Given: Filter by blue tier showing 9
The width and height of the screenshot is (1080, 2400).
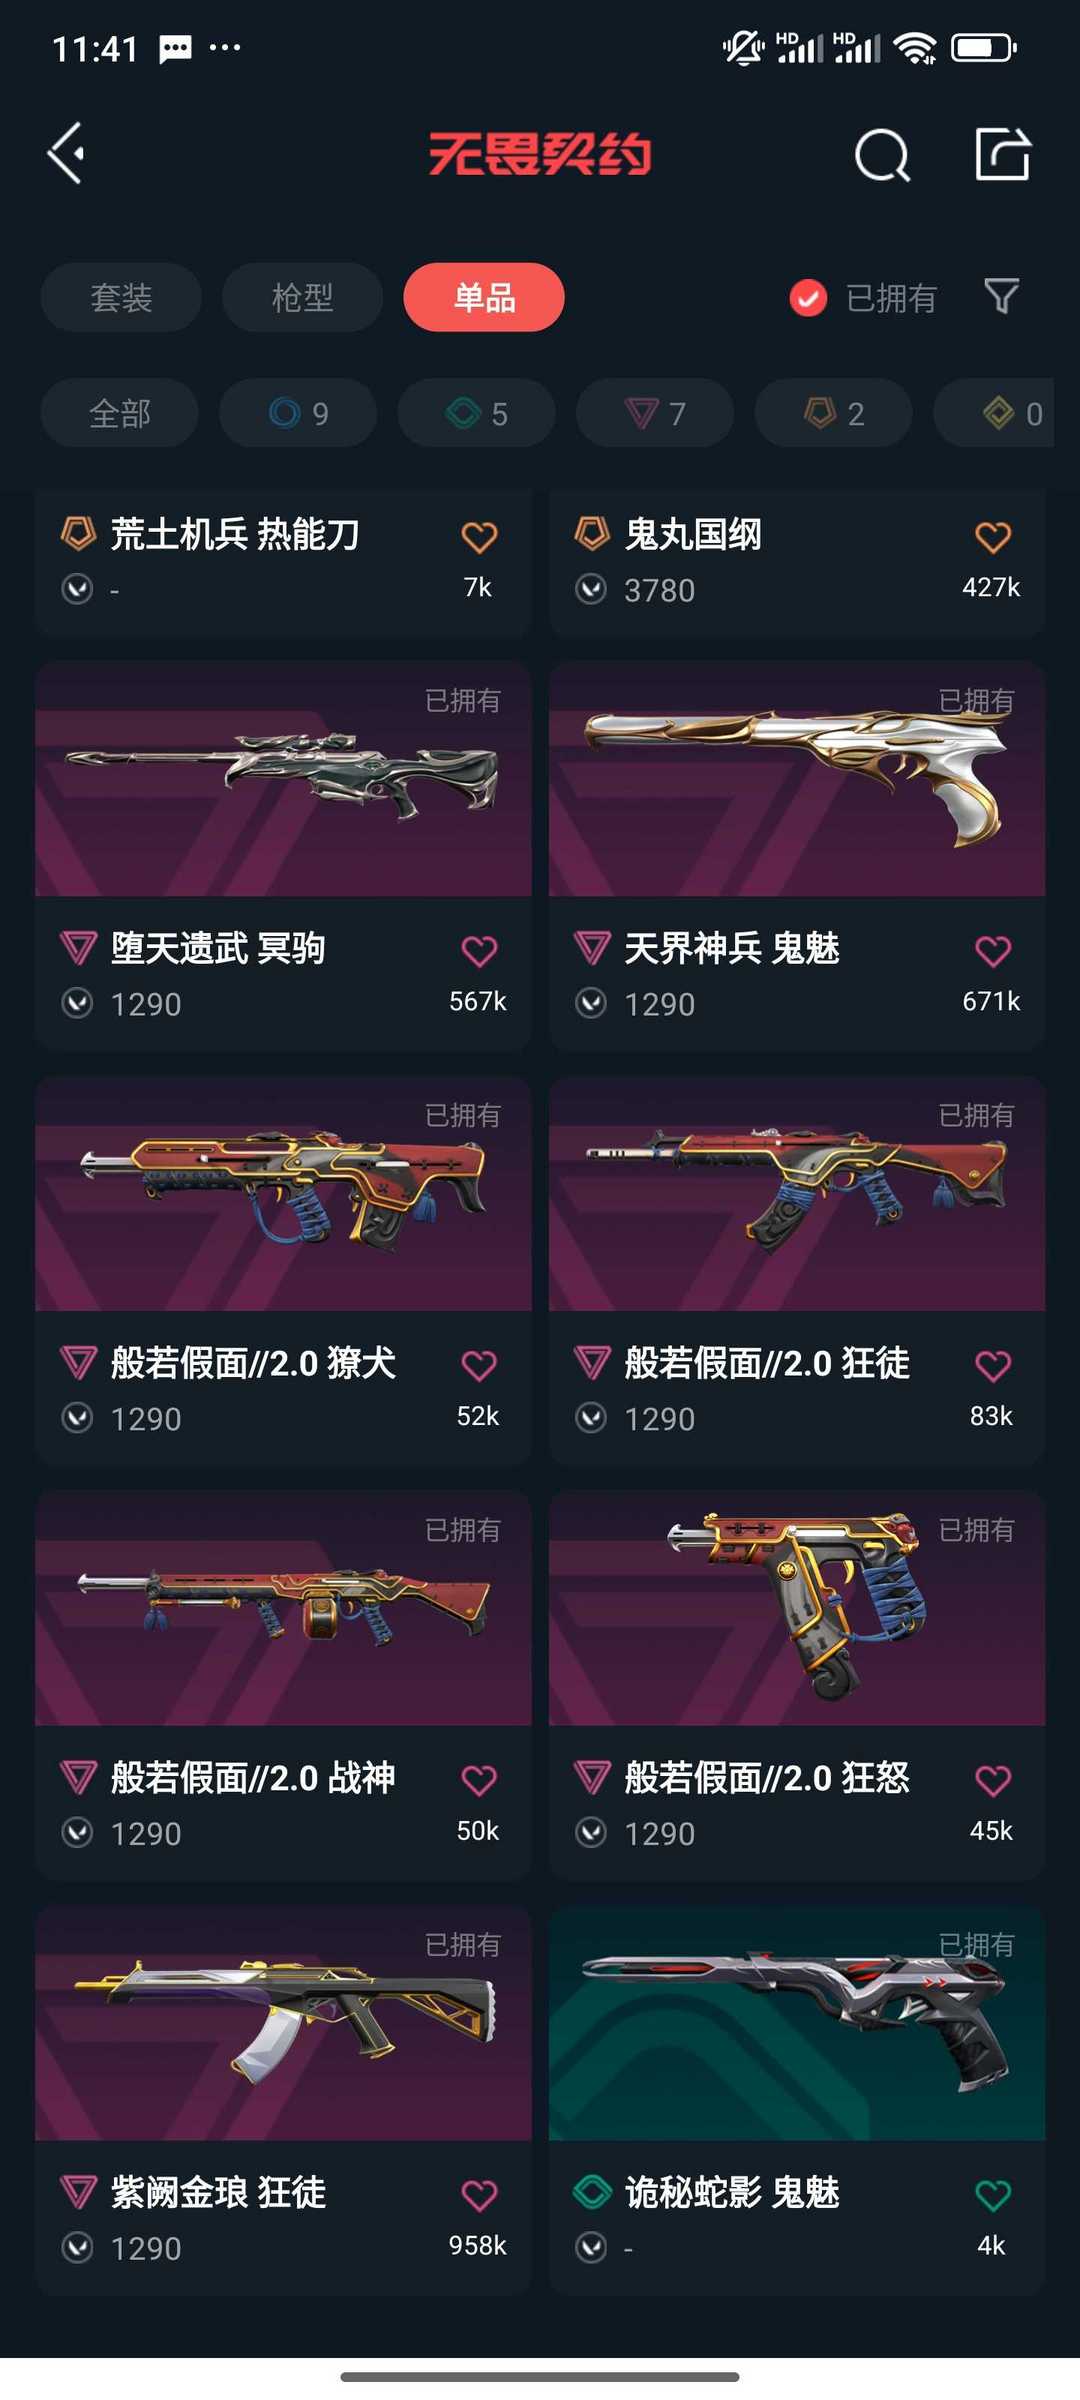Looking at the screenshot, I should 298,413.
